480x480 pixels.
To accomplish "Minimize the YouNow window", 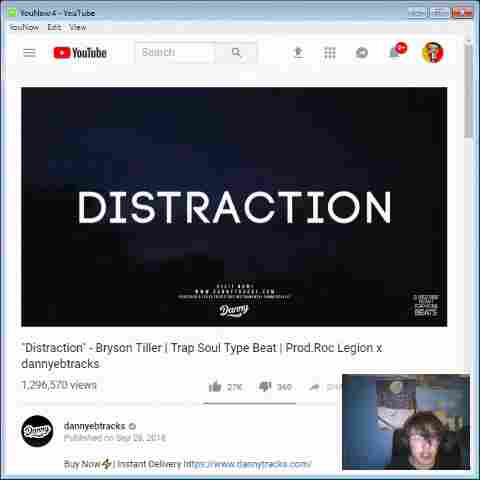I will coord(418,13).
